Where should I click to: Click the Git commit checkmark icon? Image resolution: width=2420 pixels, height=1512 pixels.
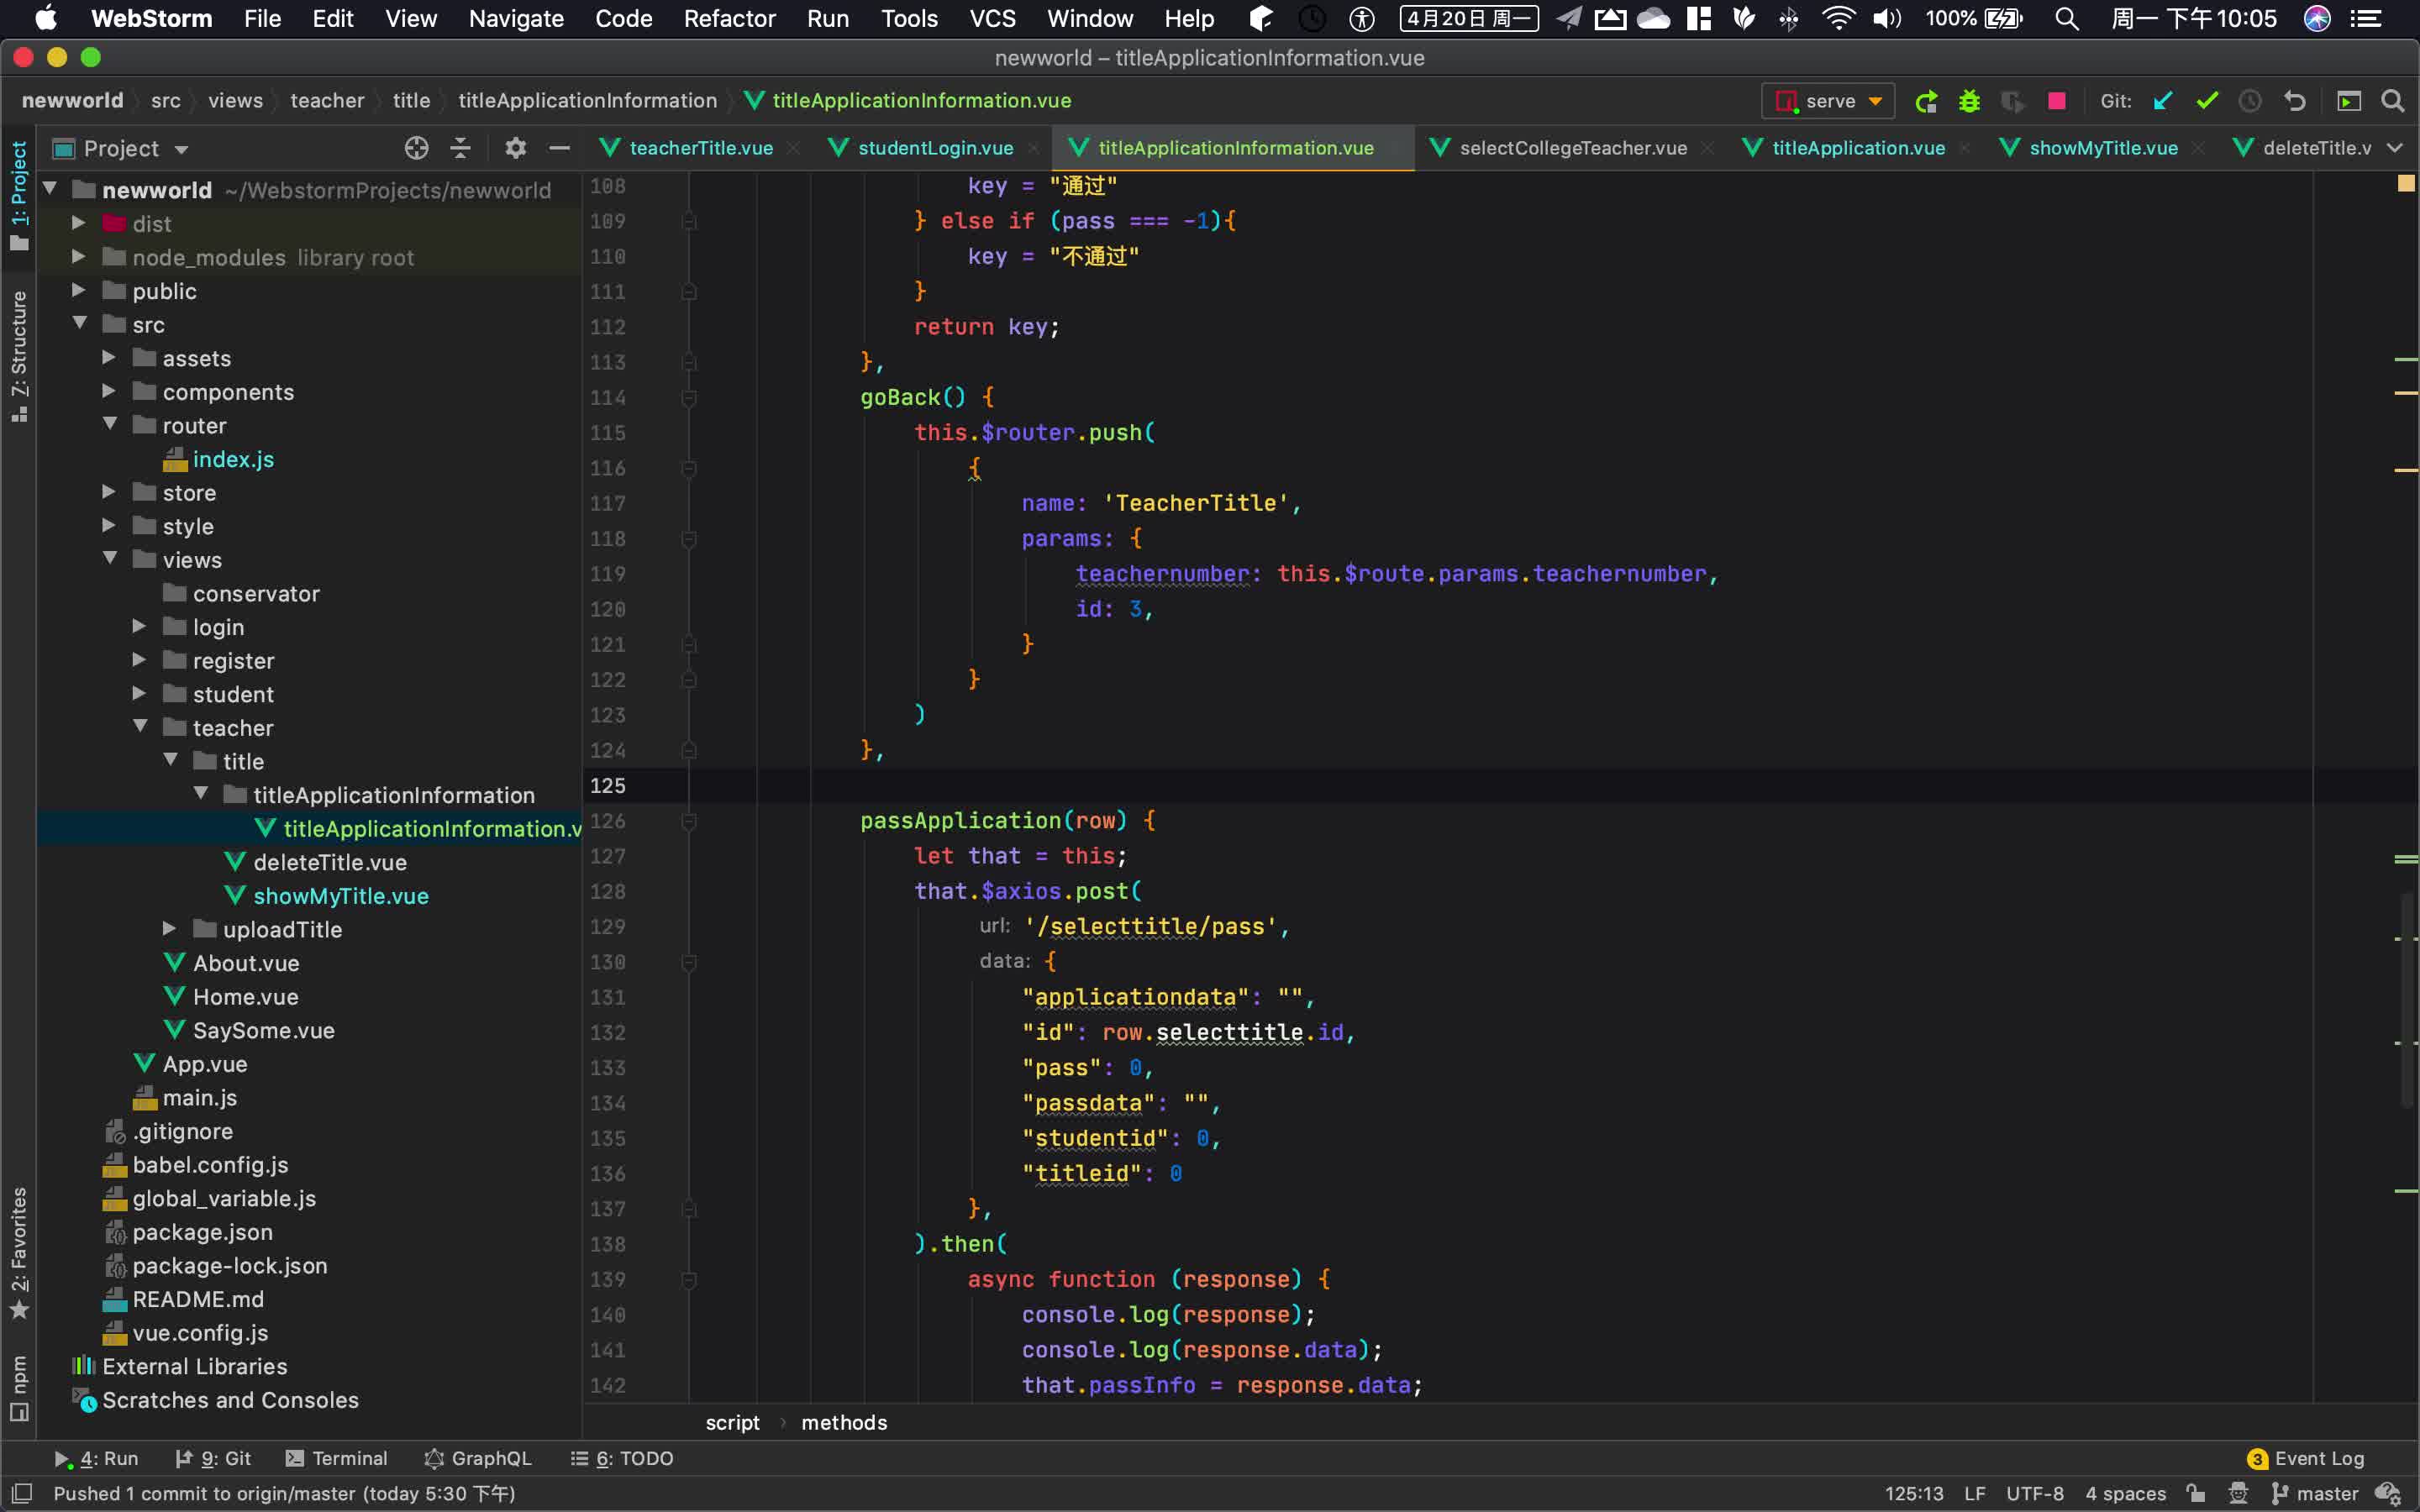tap(2206, 101)
